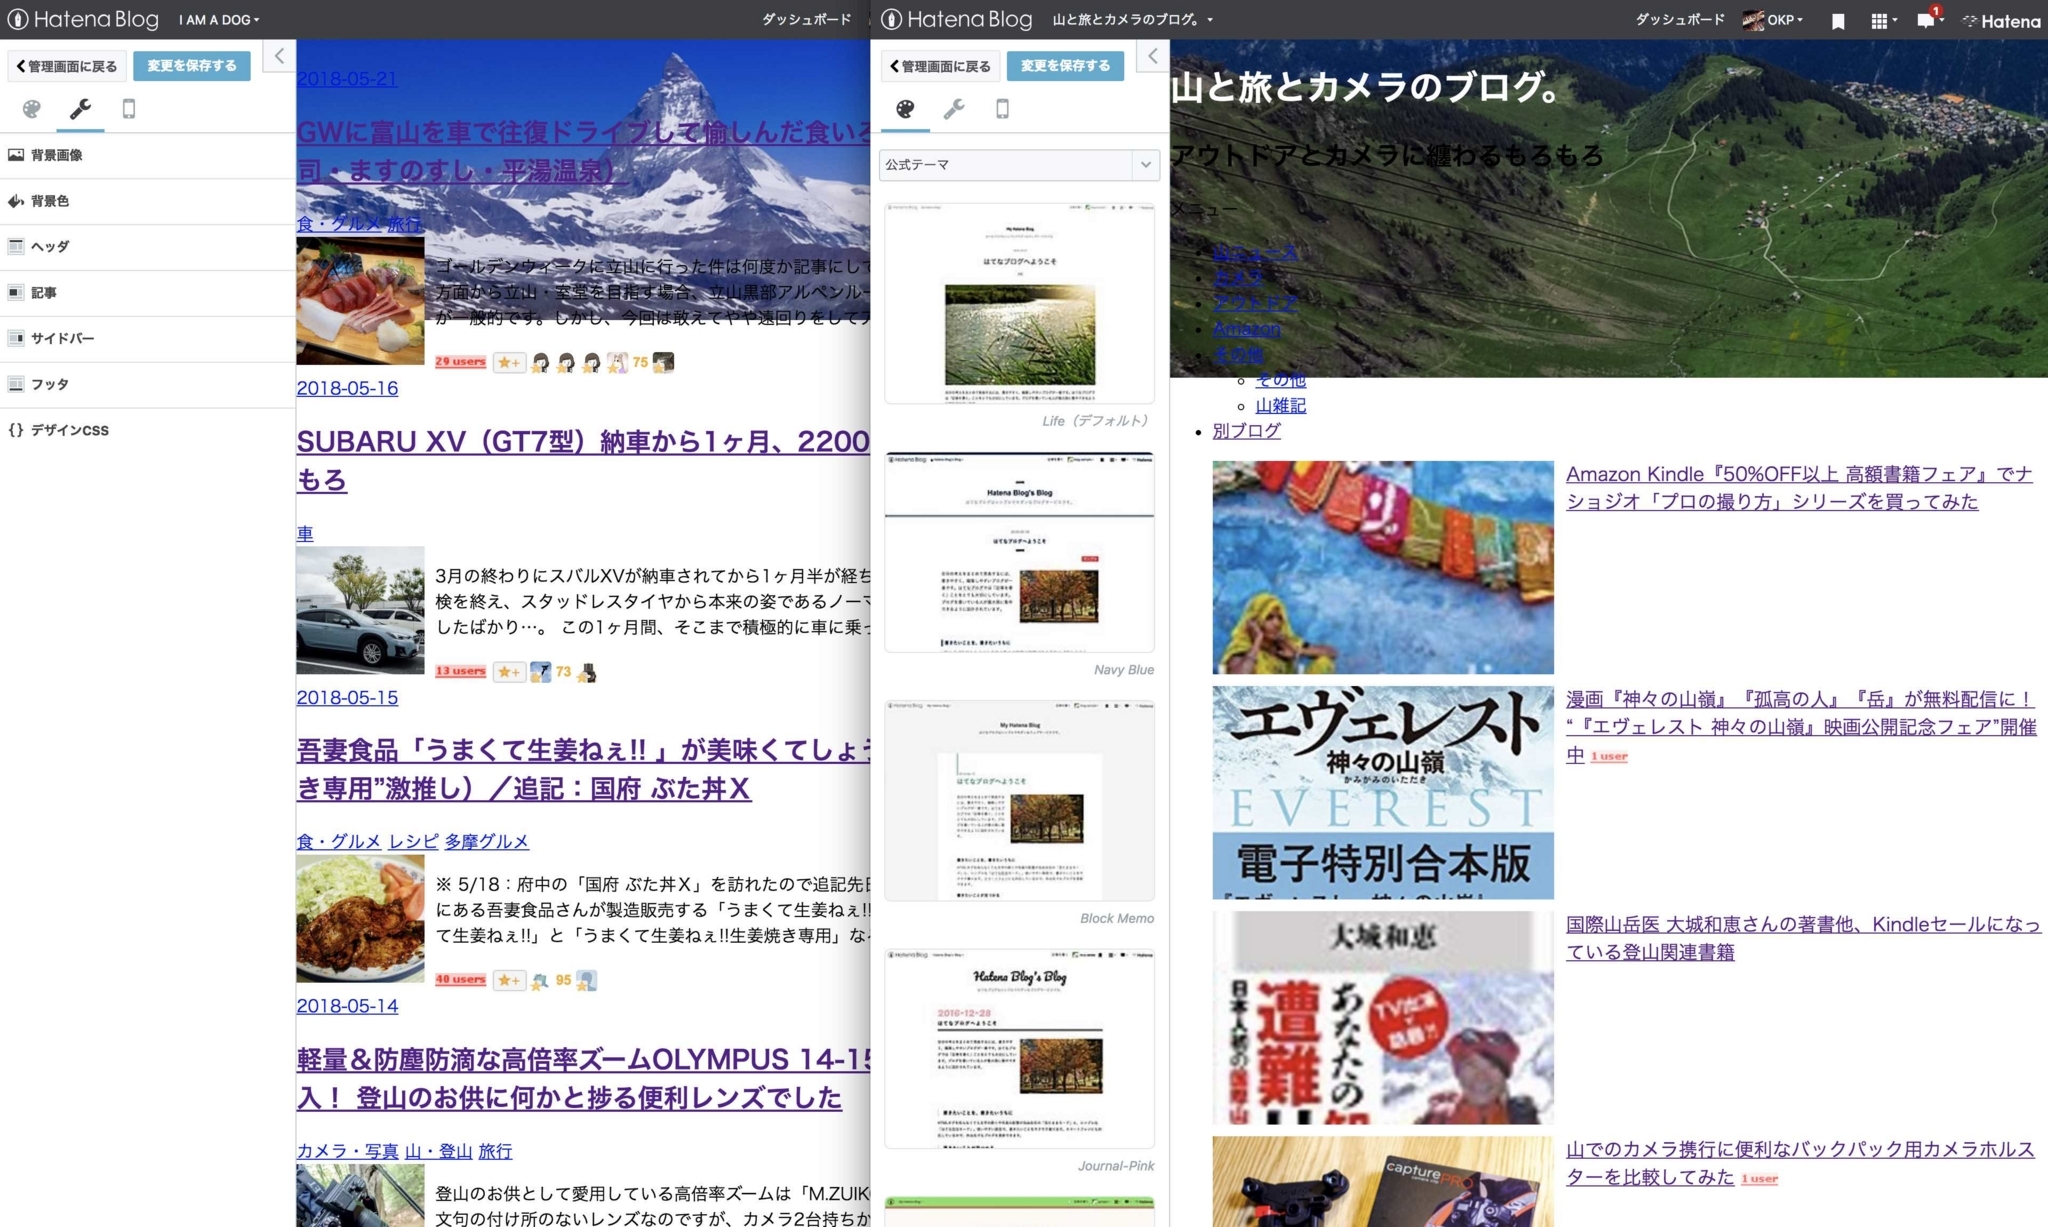
Task: Open ダッシュボード in the right window
Action: pos(1680,20)
